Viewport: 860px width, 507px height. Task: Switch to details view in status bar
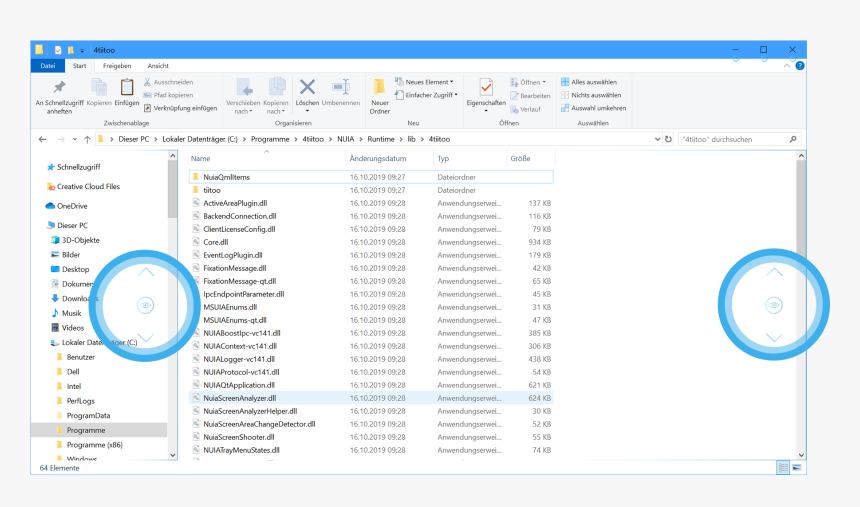pyautogui.click(x=783, y=467)
